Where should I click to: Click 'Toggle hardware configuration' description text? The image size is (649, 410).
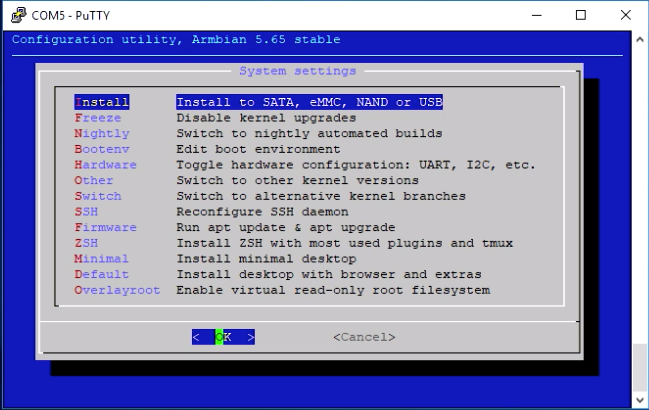[x=356, y=165]
